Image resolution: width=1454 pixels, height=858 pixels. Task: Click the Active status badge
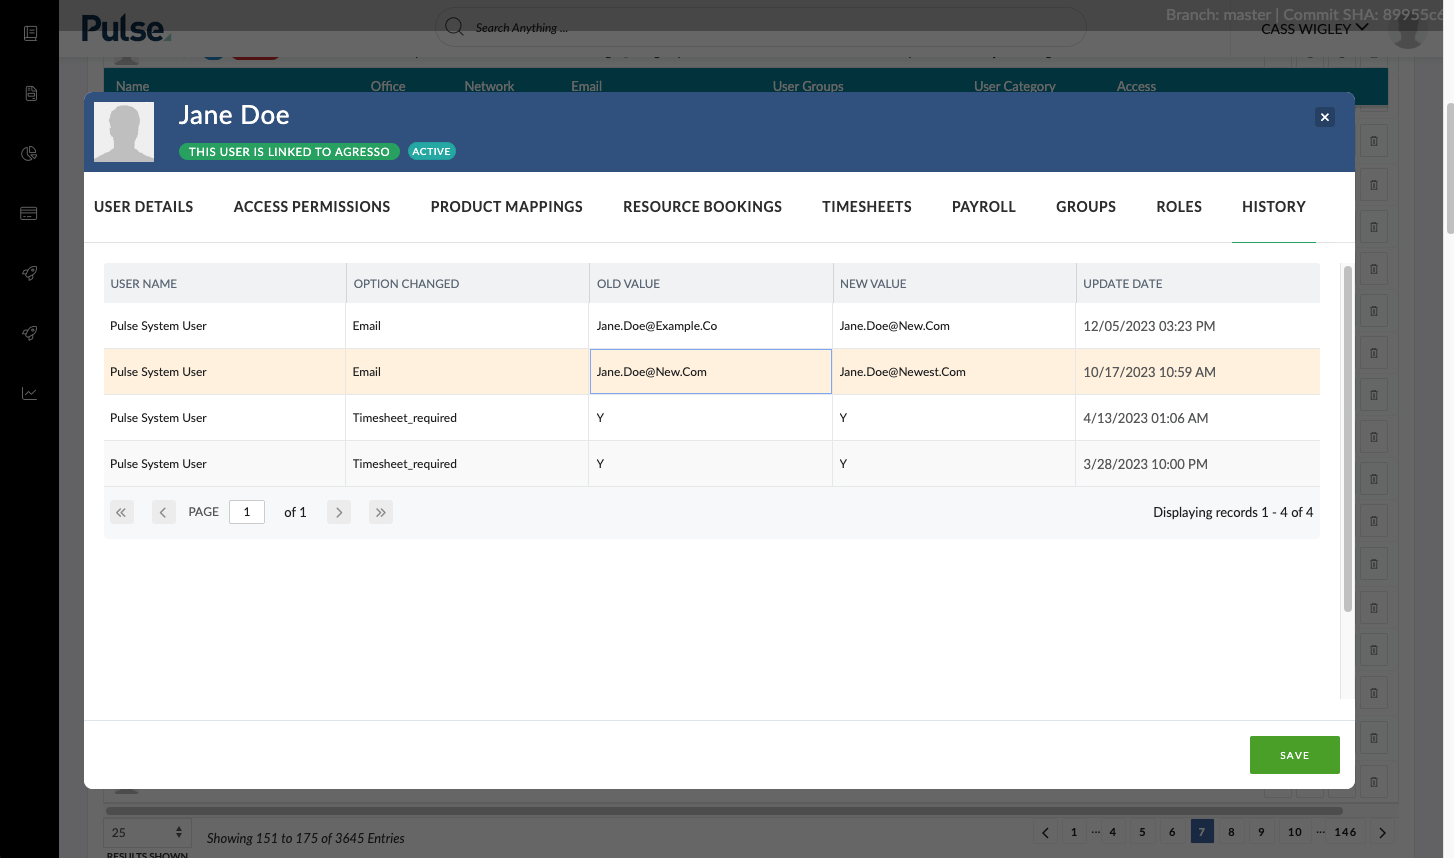point(432,152)
